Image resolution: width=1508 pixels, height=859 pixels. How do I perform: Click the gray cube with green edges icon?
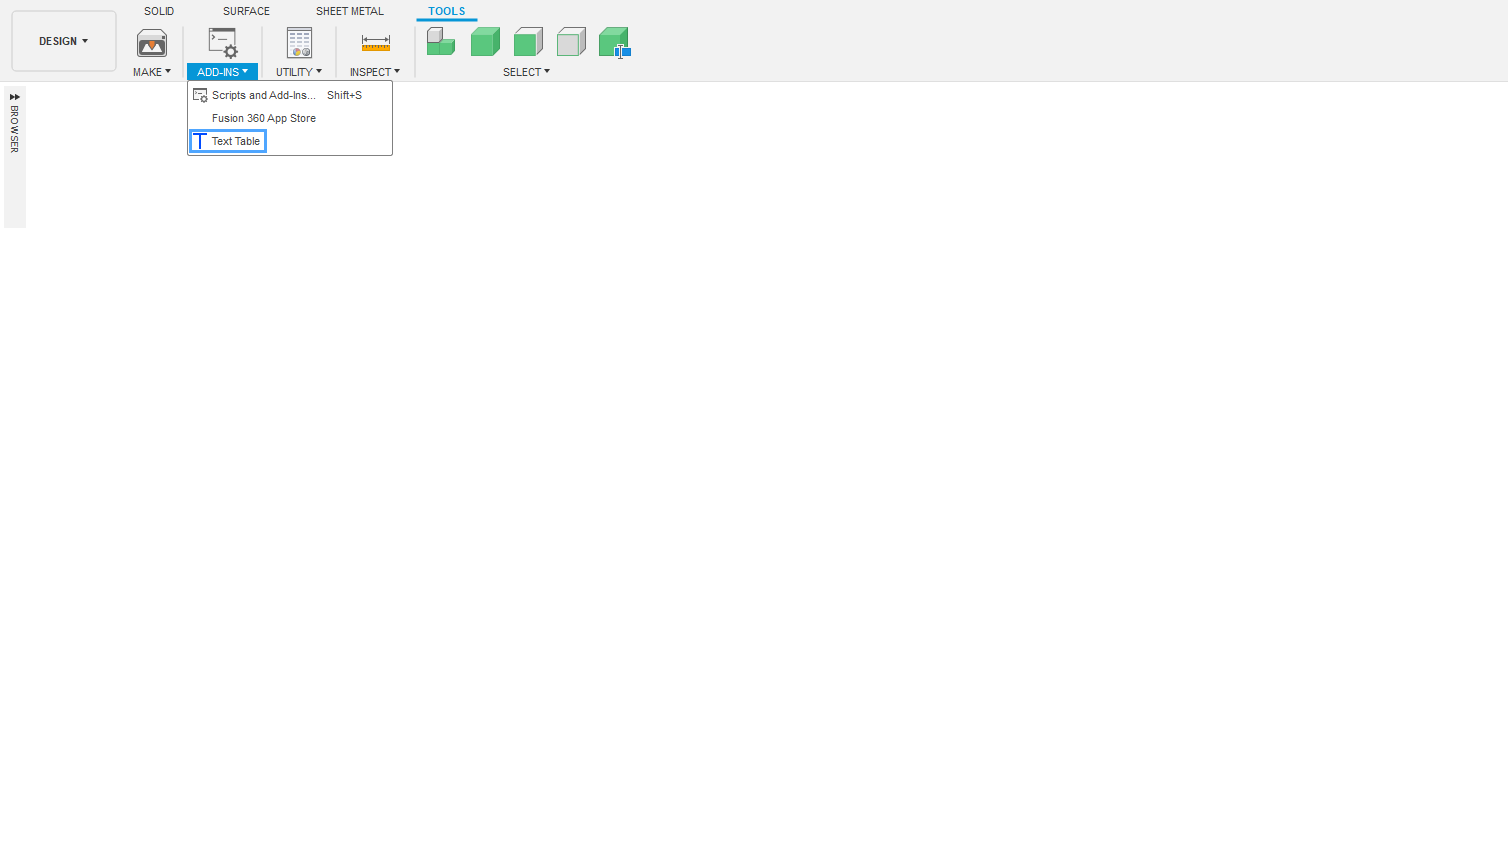571,42
